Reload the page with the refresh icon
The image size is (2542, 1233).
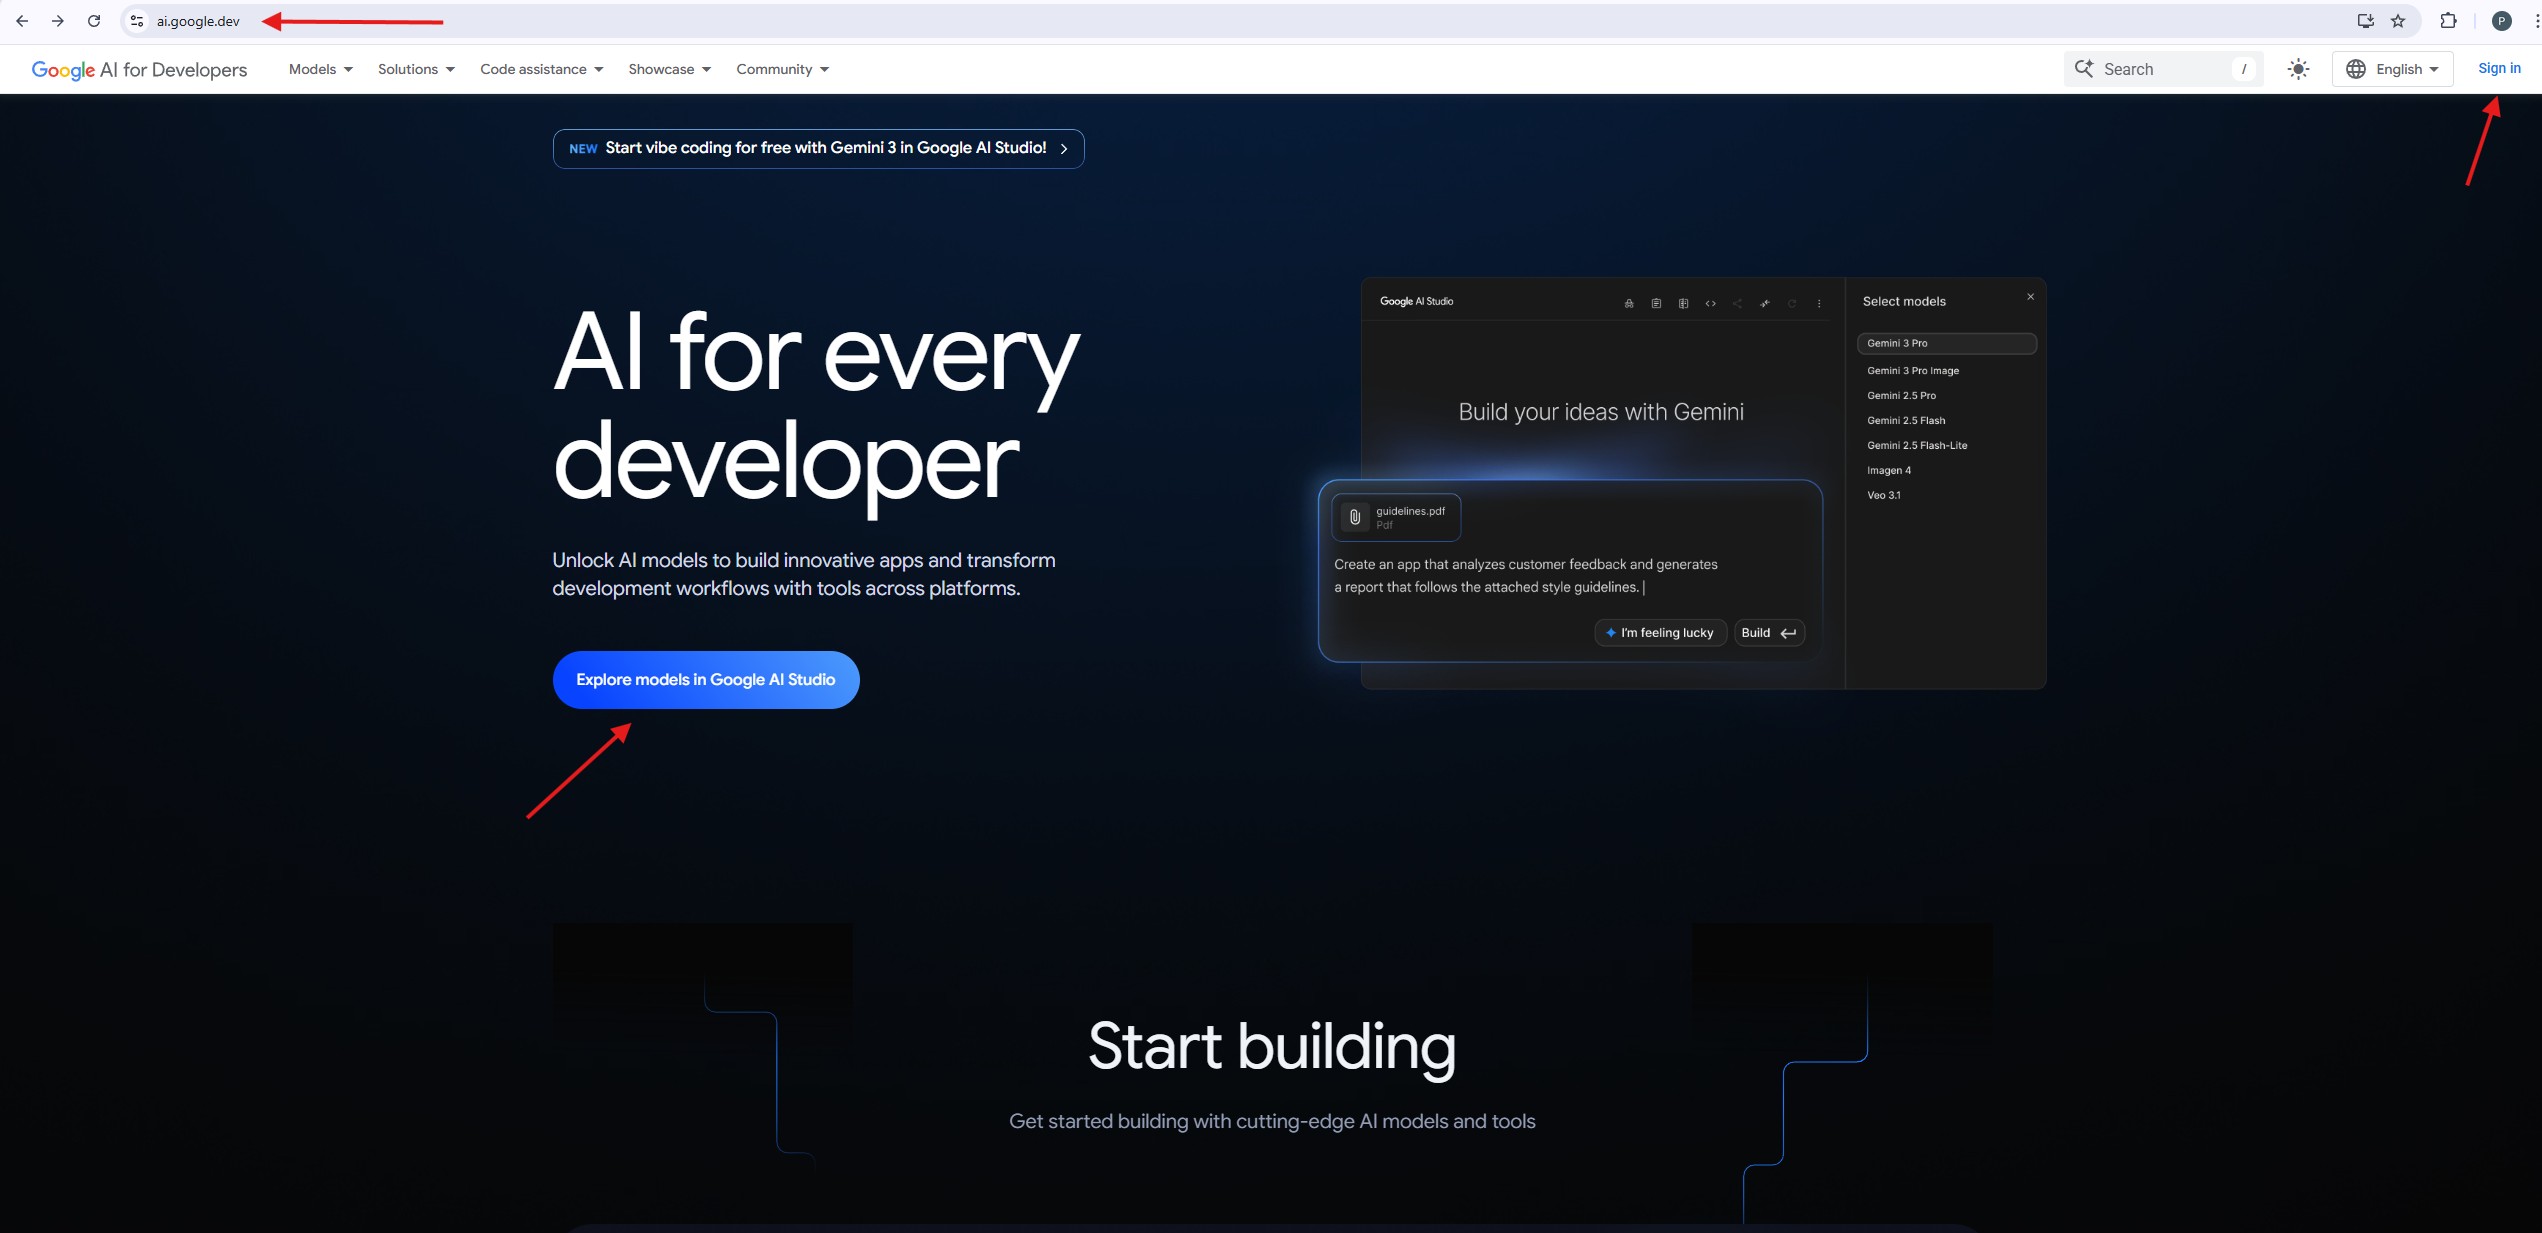(x=94, y=21)
